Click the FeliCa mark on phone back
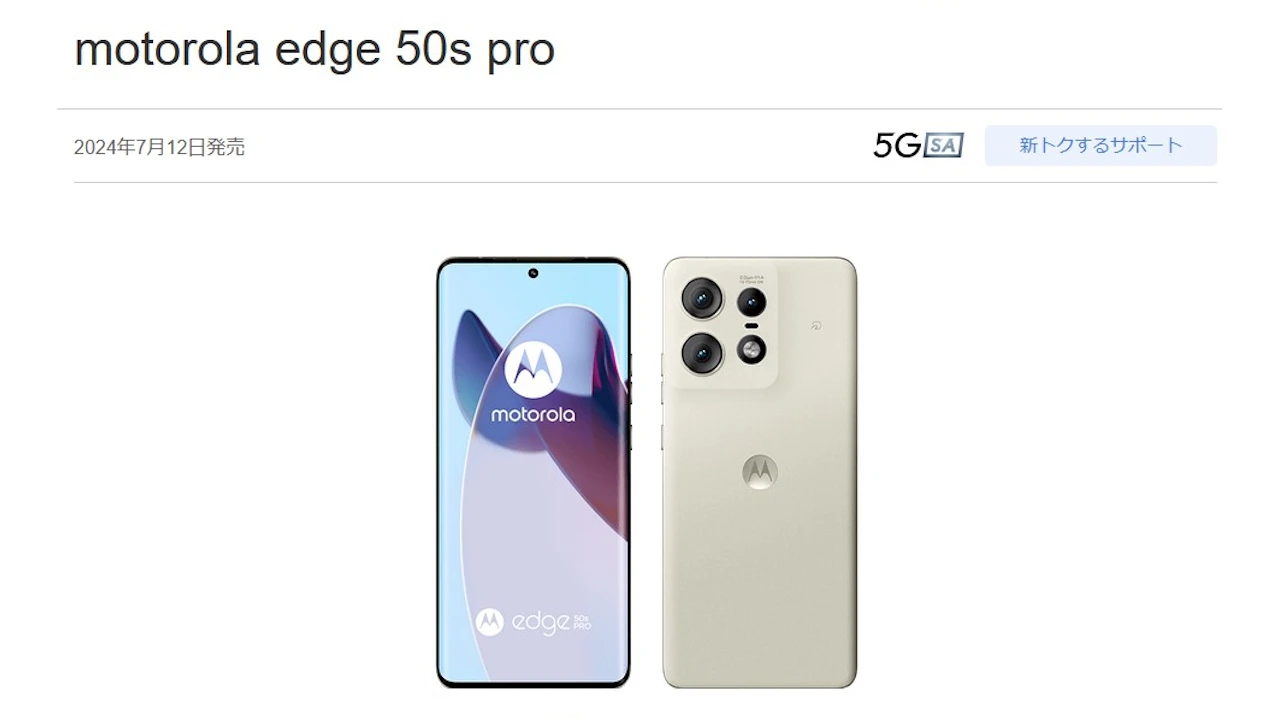This screenshot has width=1280, height=720. pos(818,326)
